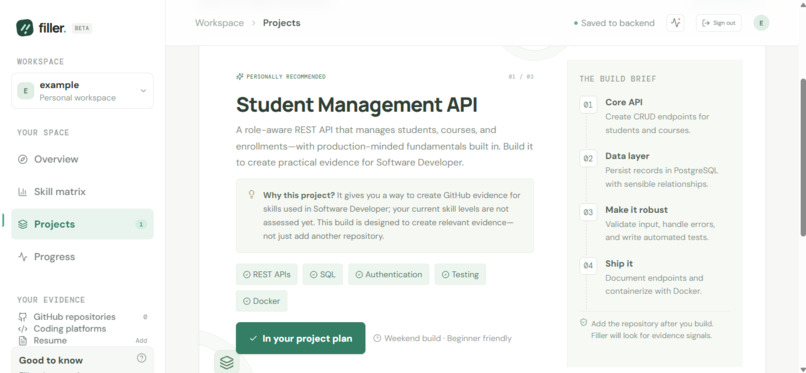806x373 pixels.
Task: Click the Projects count badge 1
Action: pyautogui.click(x=141, y=224)
